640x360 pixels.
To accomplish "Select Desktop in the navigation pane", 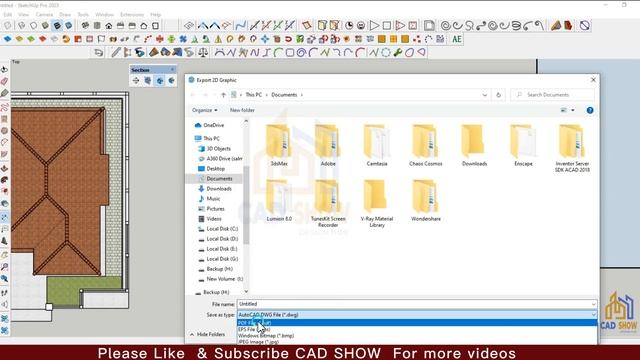I will (x=216, y=169).
